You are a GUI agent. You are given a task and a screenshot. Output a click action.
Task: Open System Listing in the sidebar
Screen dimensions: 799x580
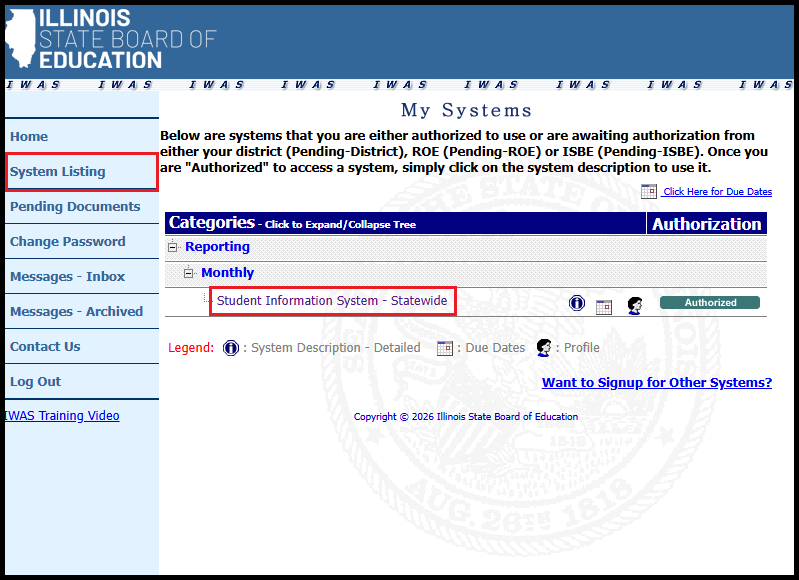[58, 172]
